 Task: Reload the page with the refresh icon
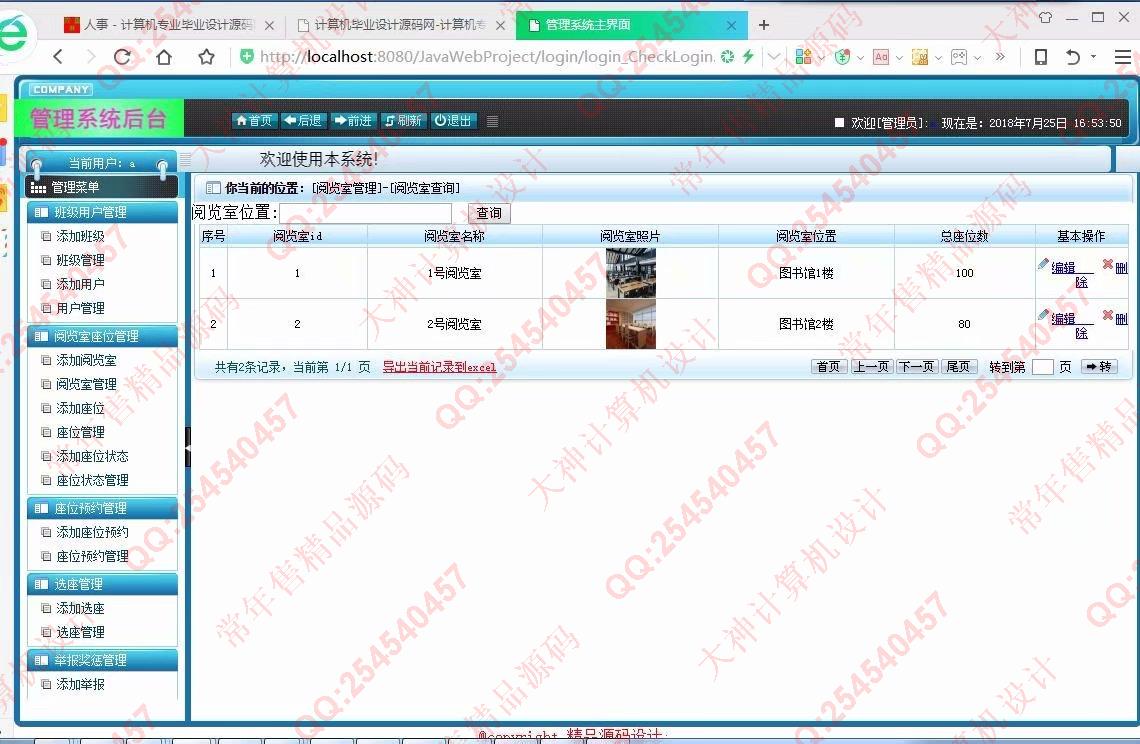click(x=122, y=56)
